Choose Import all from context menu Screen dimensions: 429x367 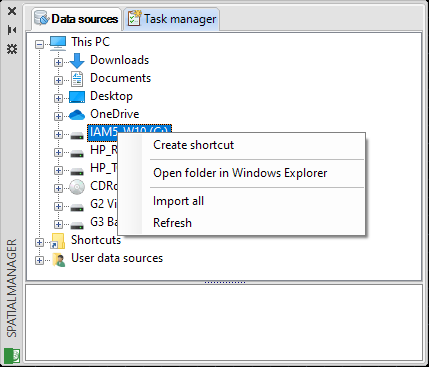click(x=241, y=201)
